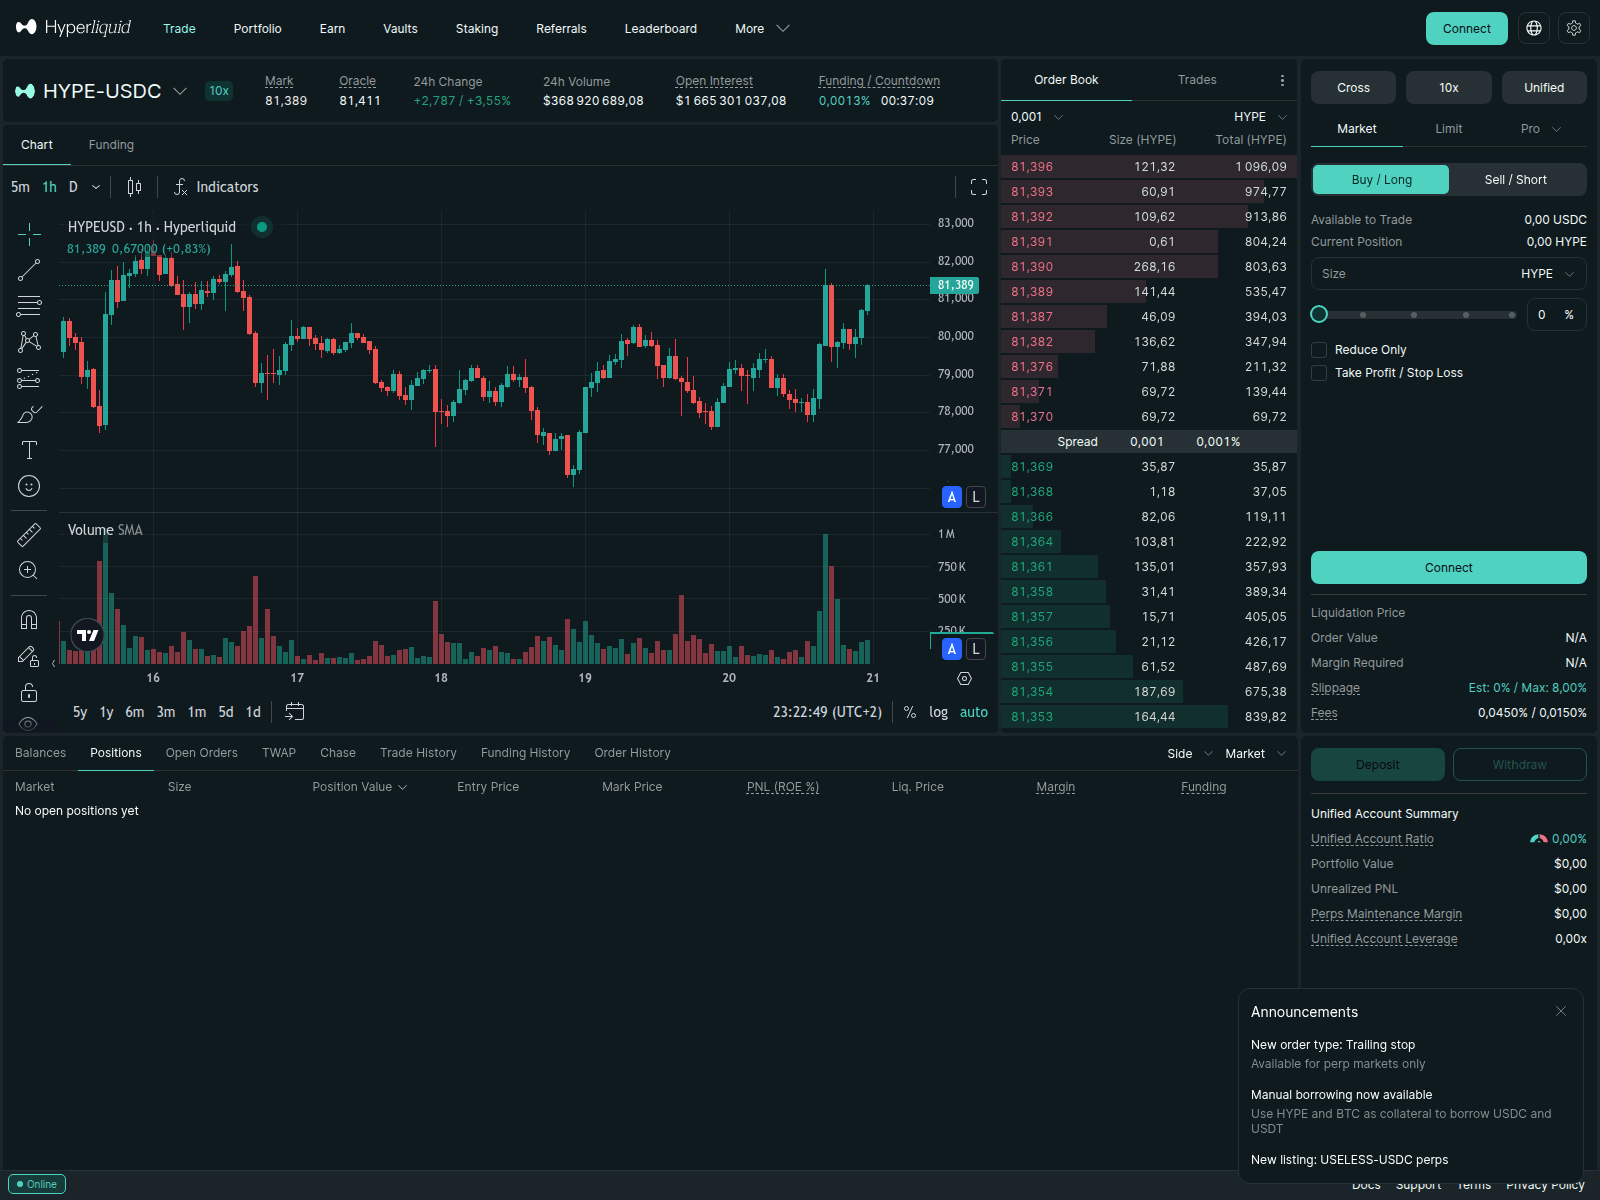1600x1200 pixels.
Task: Select the brush drawing tool
Action: tap(29, 414)
